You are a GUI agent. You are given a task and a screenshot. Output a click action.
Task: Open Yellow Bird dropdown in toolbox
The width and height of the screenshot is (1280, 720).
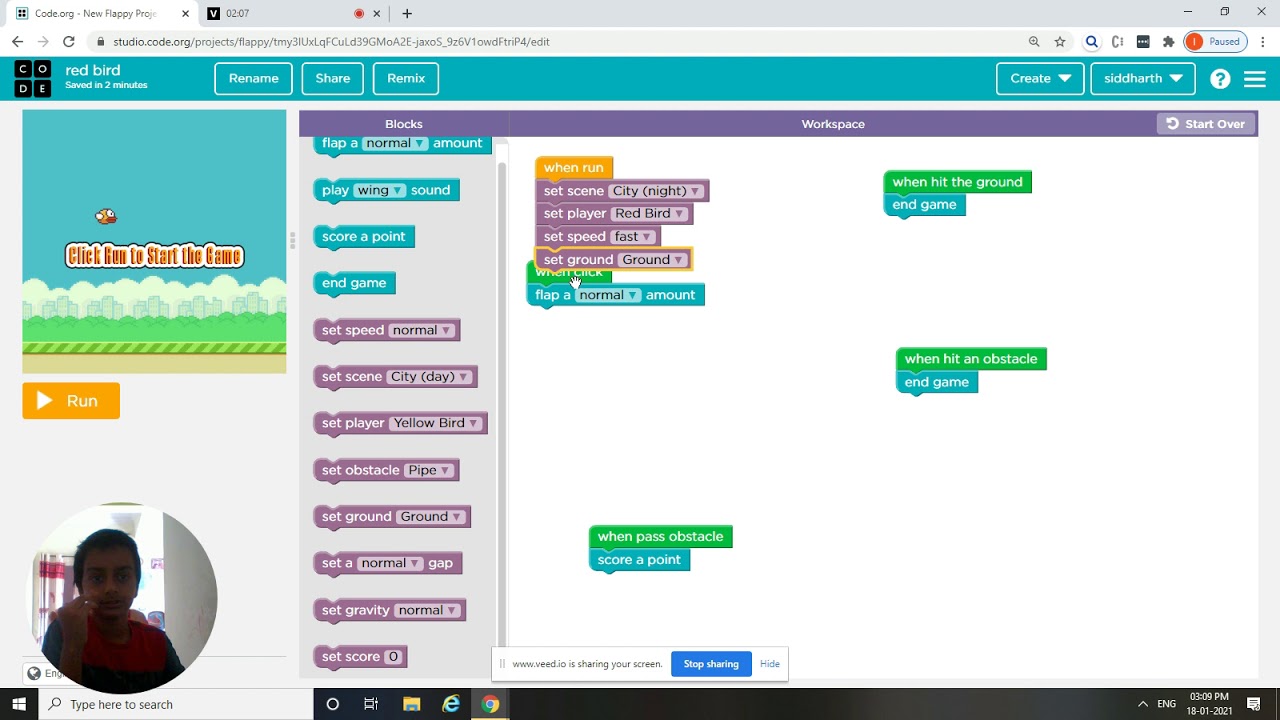pos(436,423)
